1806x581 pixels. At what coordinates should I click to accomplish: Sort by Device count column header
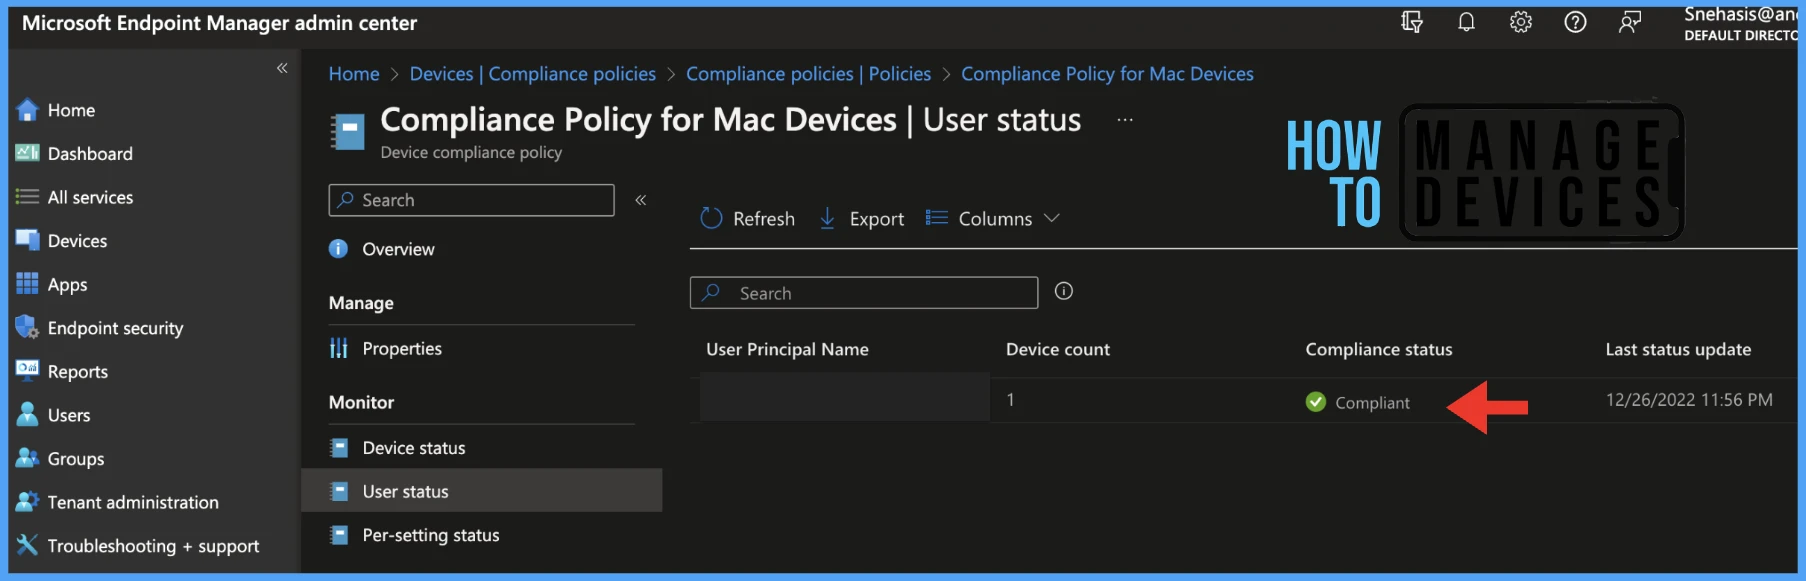tap(1058, 349)
